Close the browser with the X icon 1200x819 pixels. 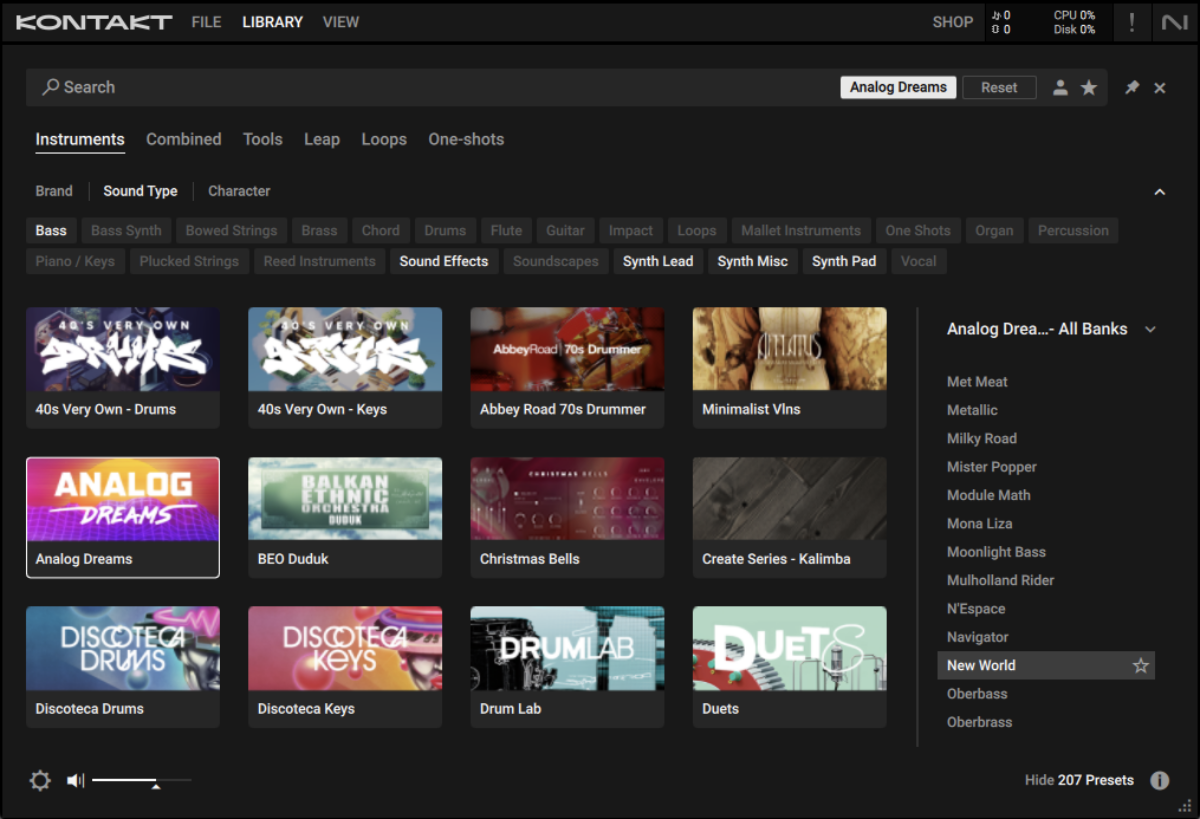[1160, 88]
